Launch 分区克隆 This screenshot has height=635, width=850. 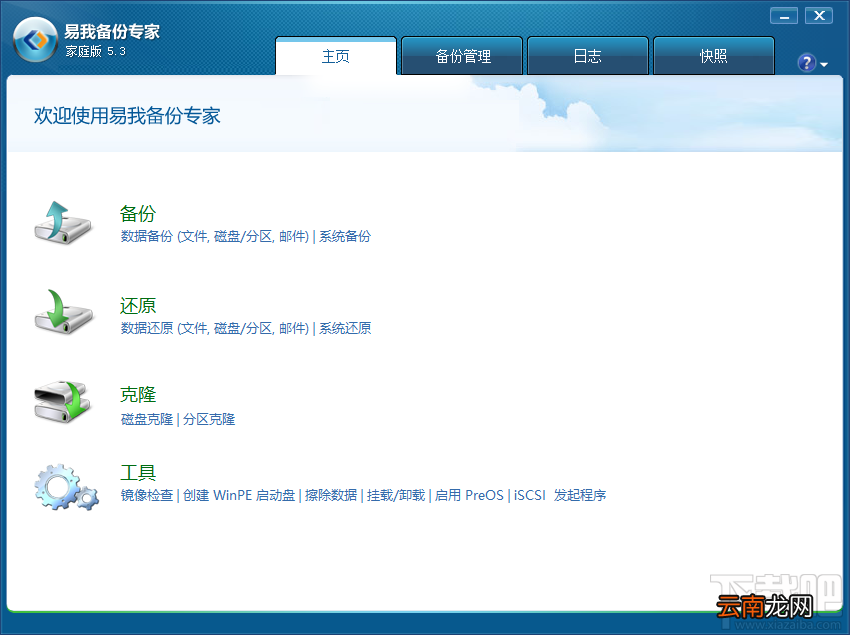[209, 419]
